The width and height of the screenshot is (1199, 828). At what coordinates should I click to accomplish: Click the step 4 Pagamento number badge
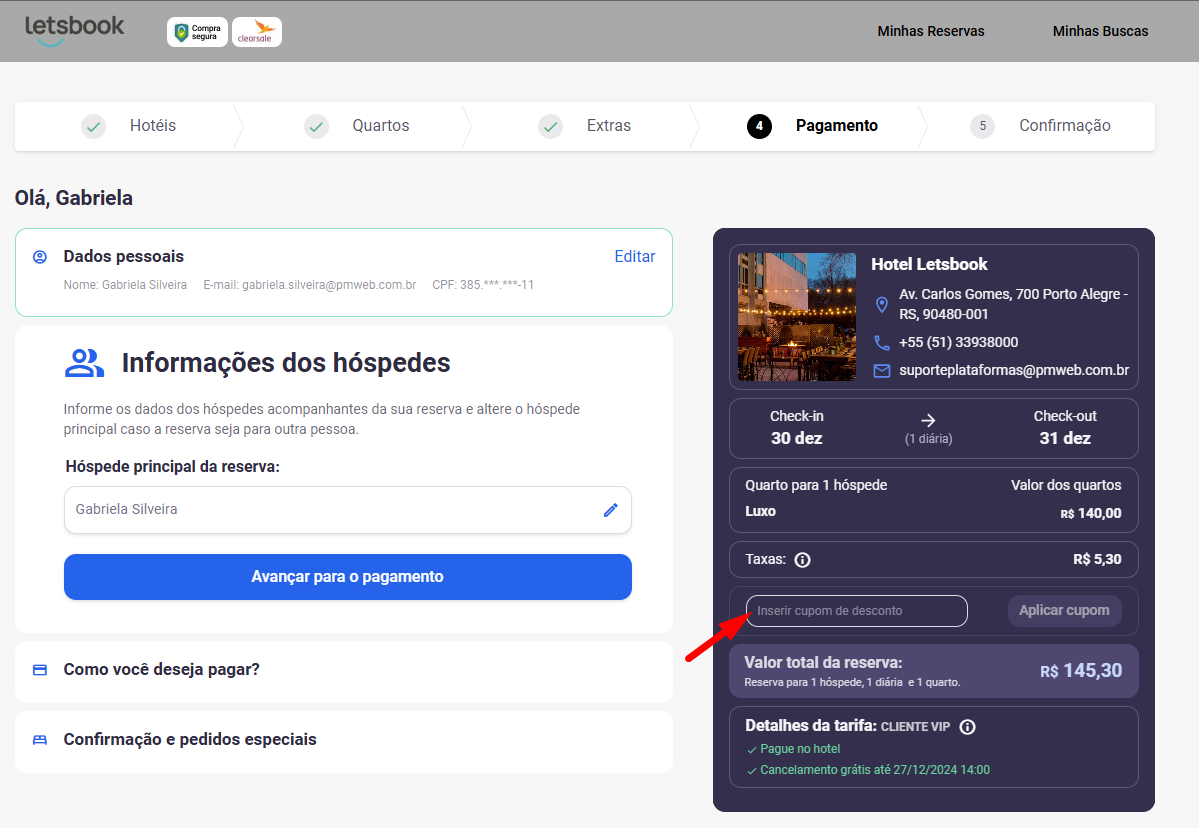[x=759, y=126]
